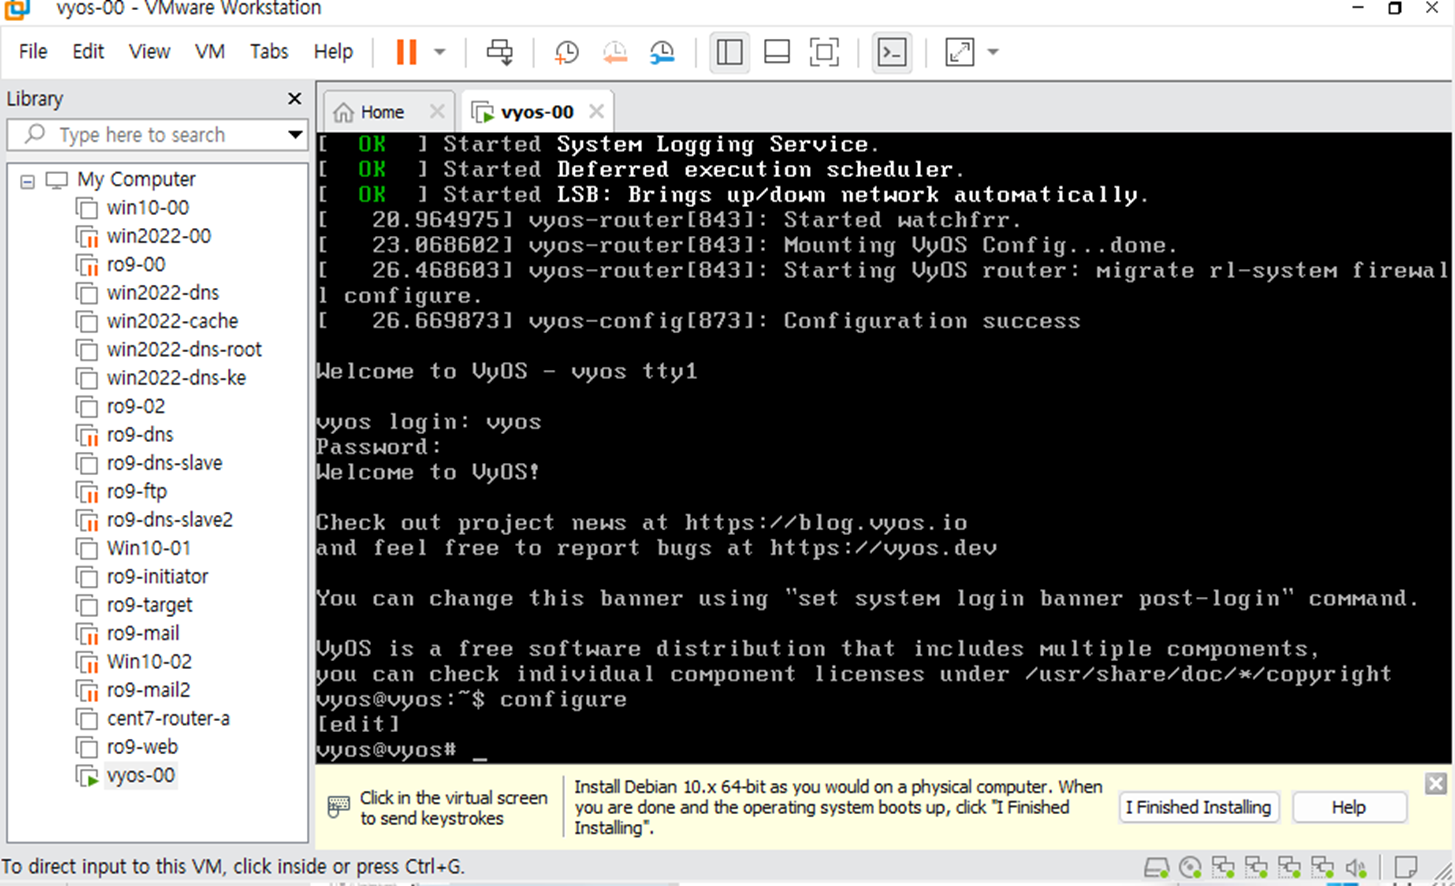Take a snapshot of this virtual machine
This screenshot has width=1455, height=886.
[x=567, y=52]
